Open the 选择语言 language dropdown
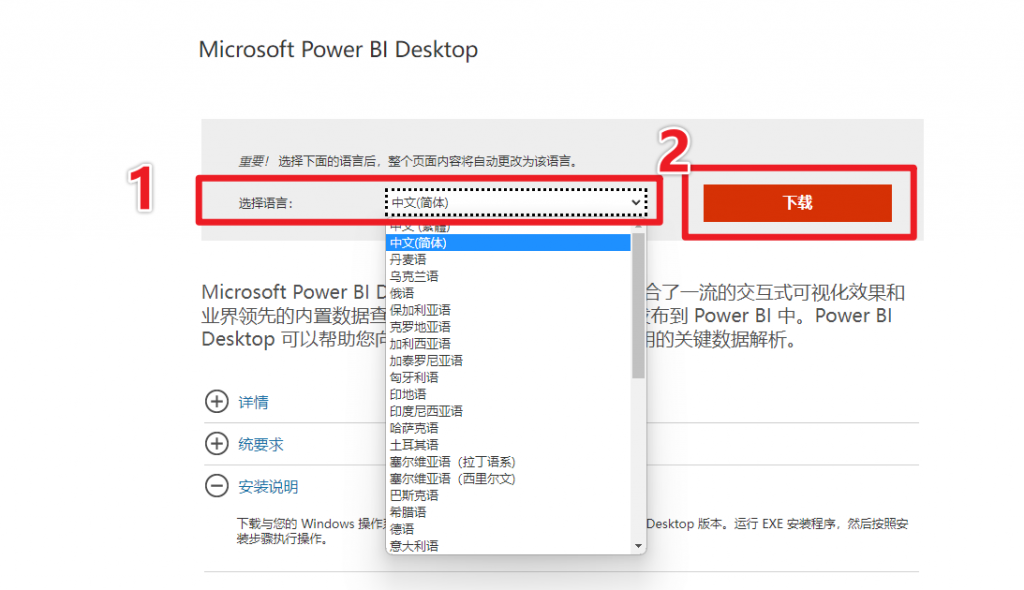The width and height of the screenshot is (1024, 590). point(516,203)
